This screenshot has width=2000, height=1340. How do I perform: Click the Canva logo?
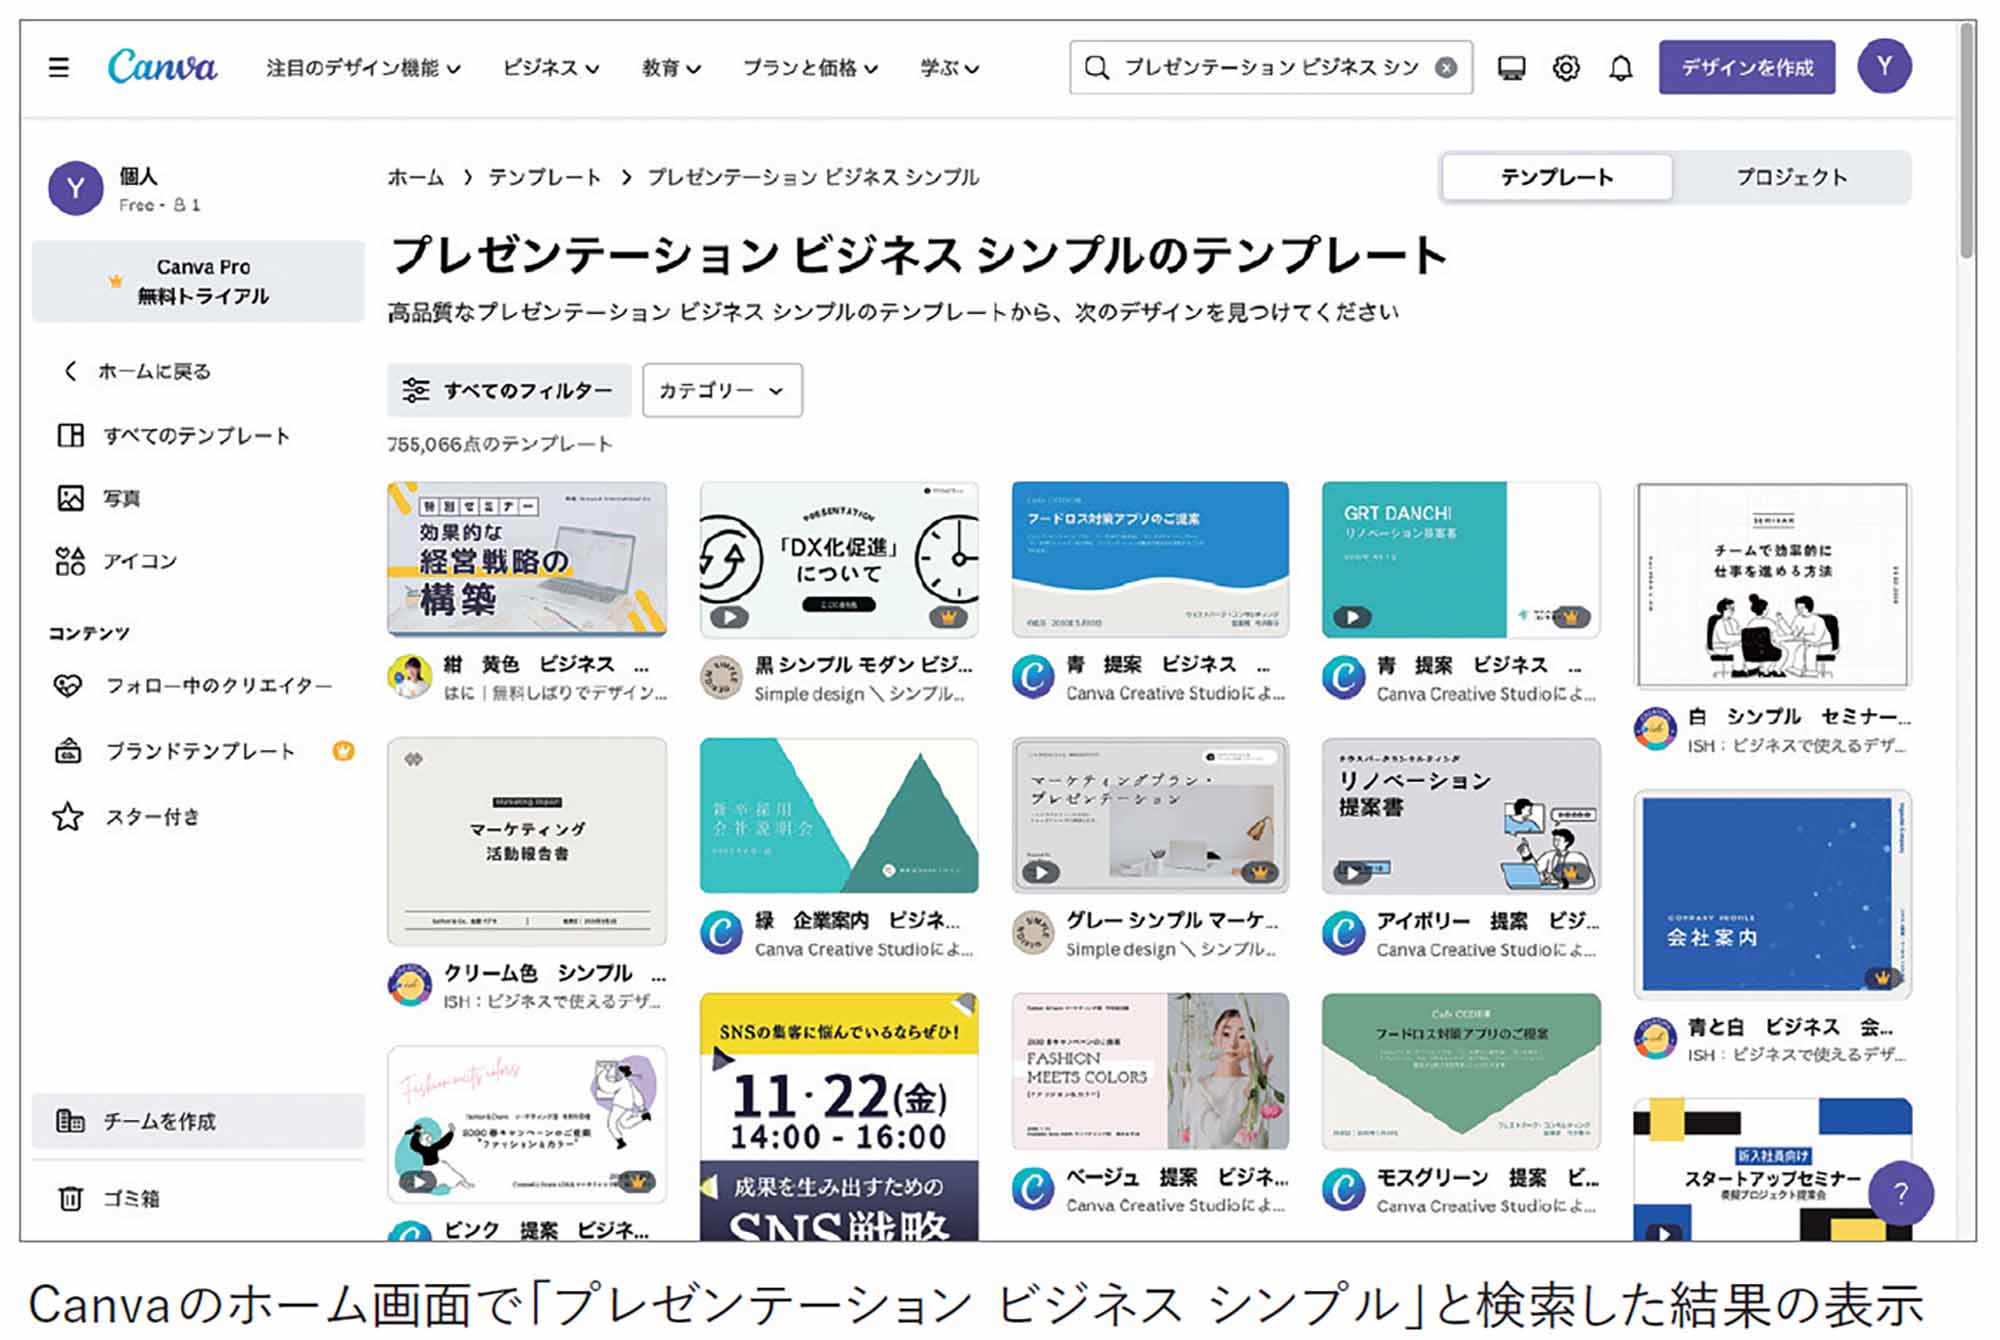tap(162, 67)
